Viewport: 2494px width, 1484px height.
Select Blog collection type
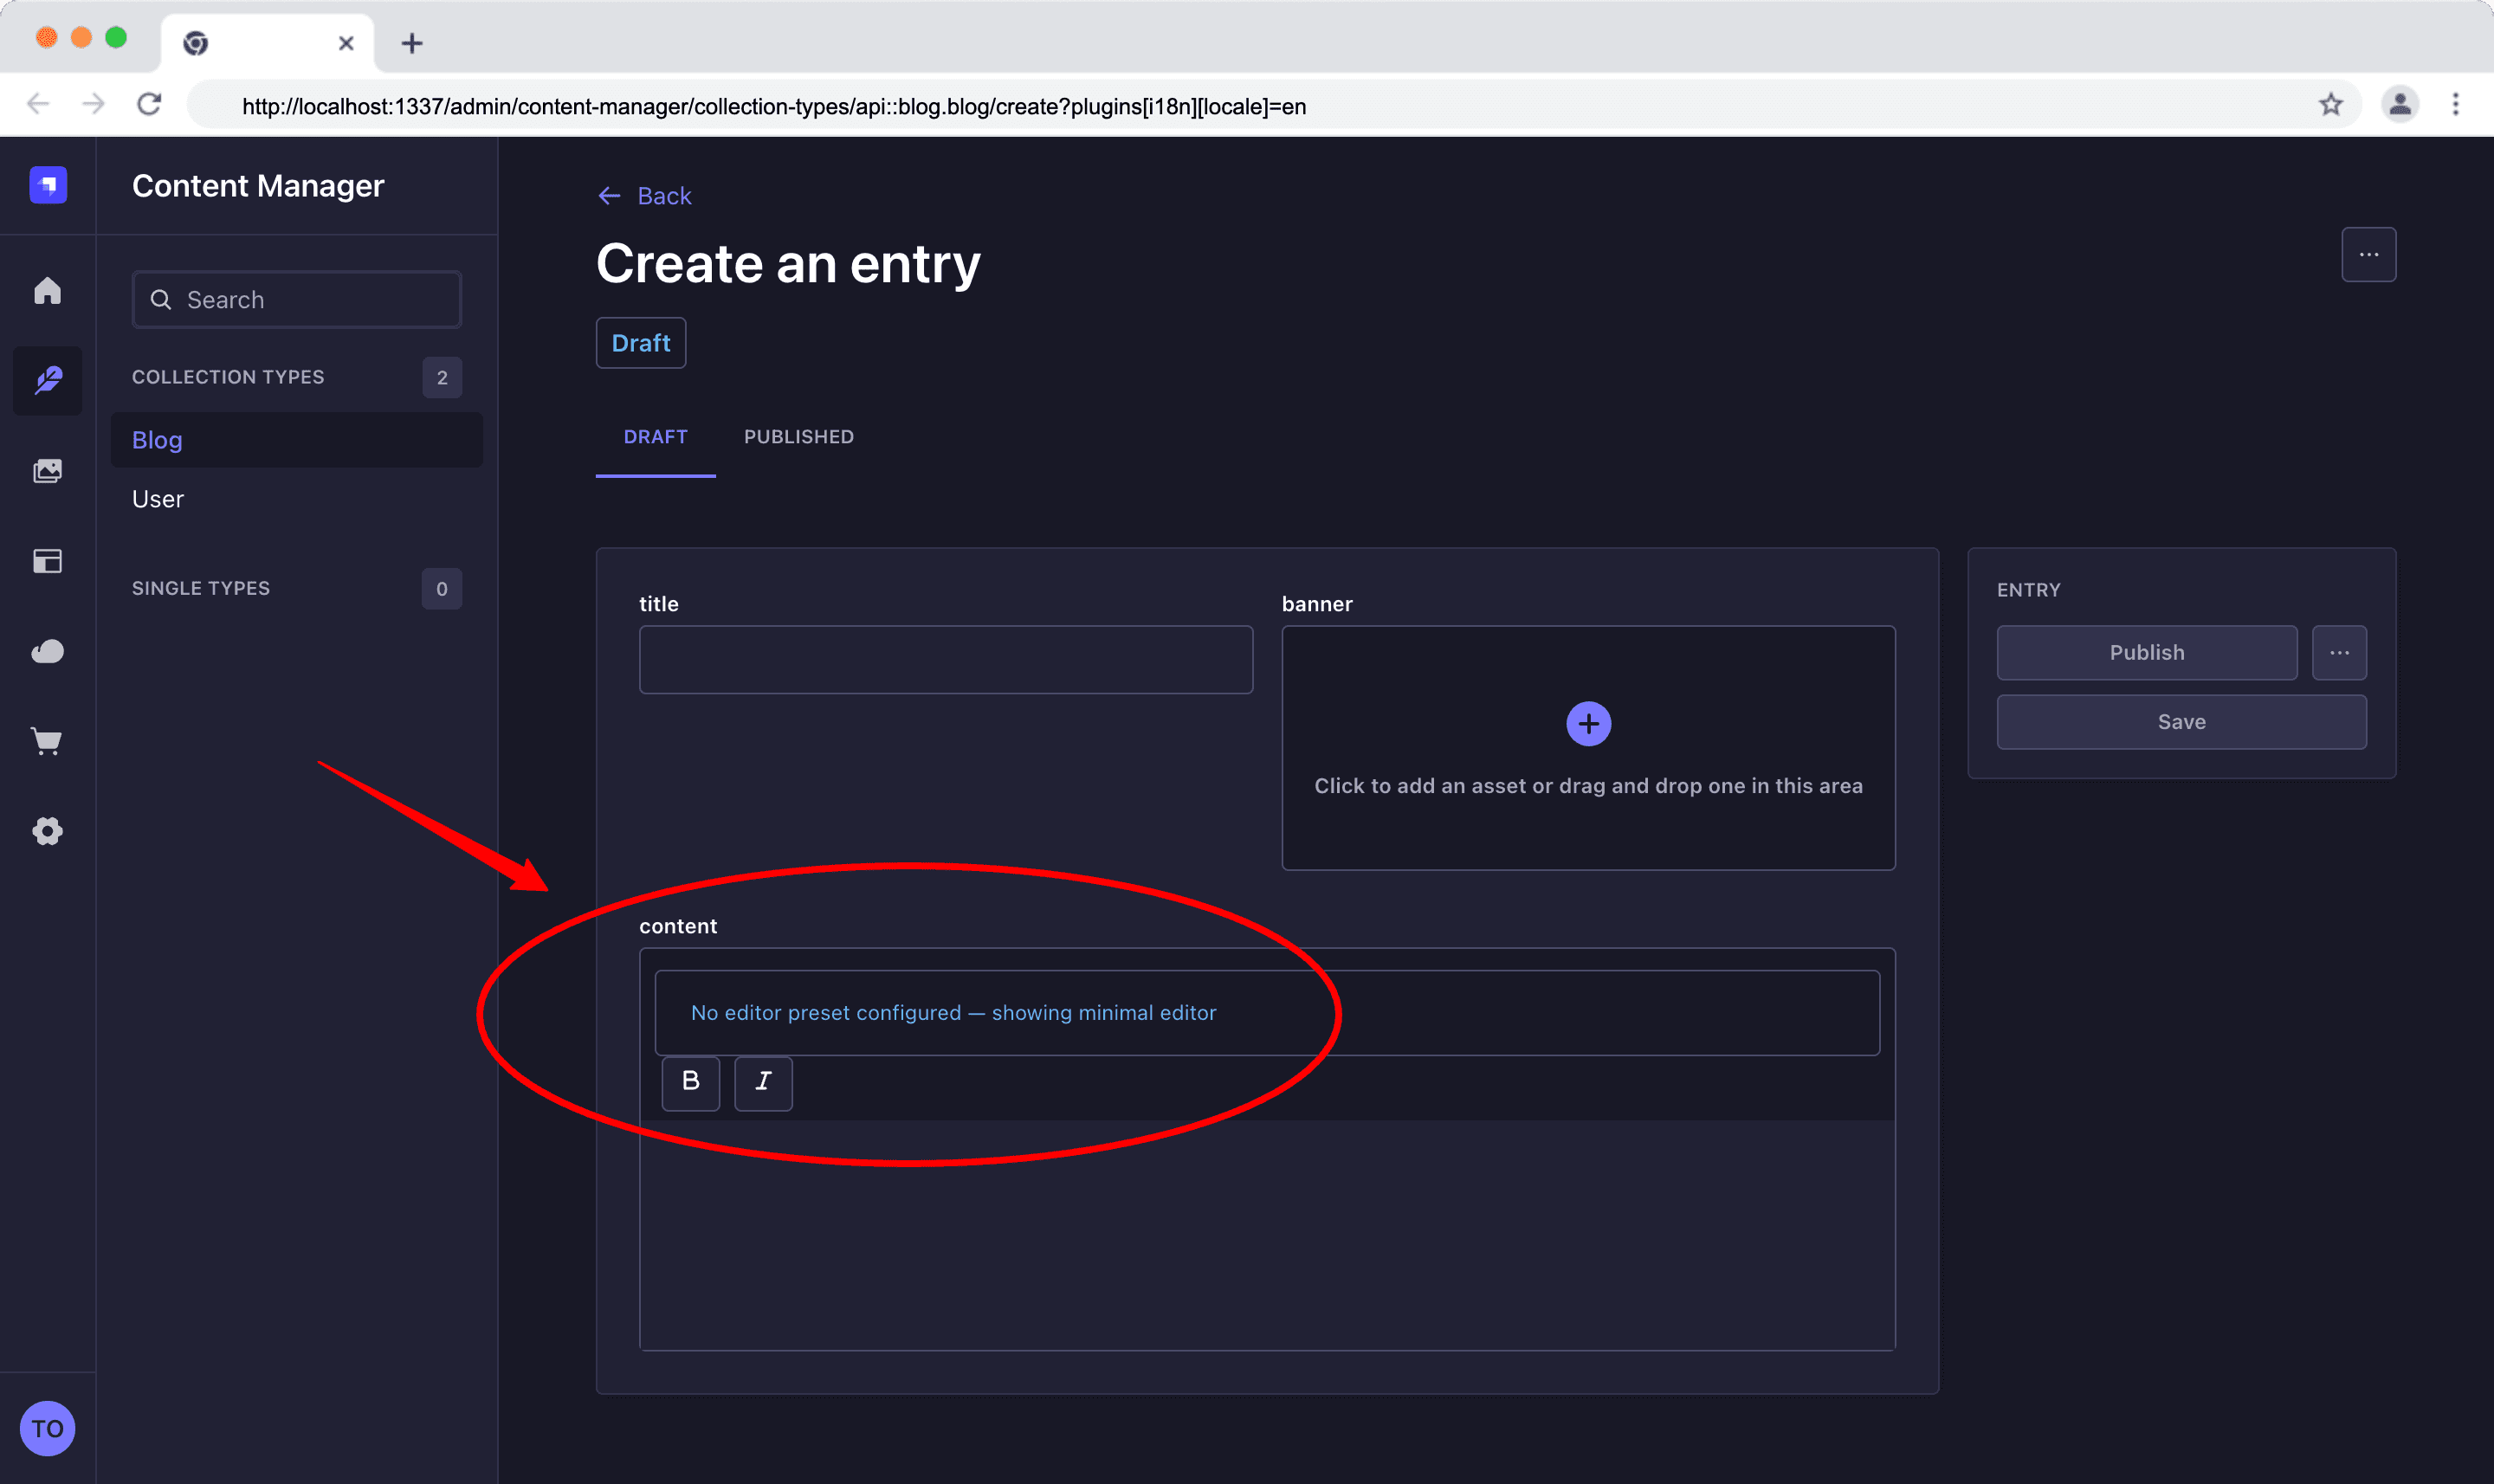tap(297, 440)
